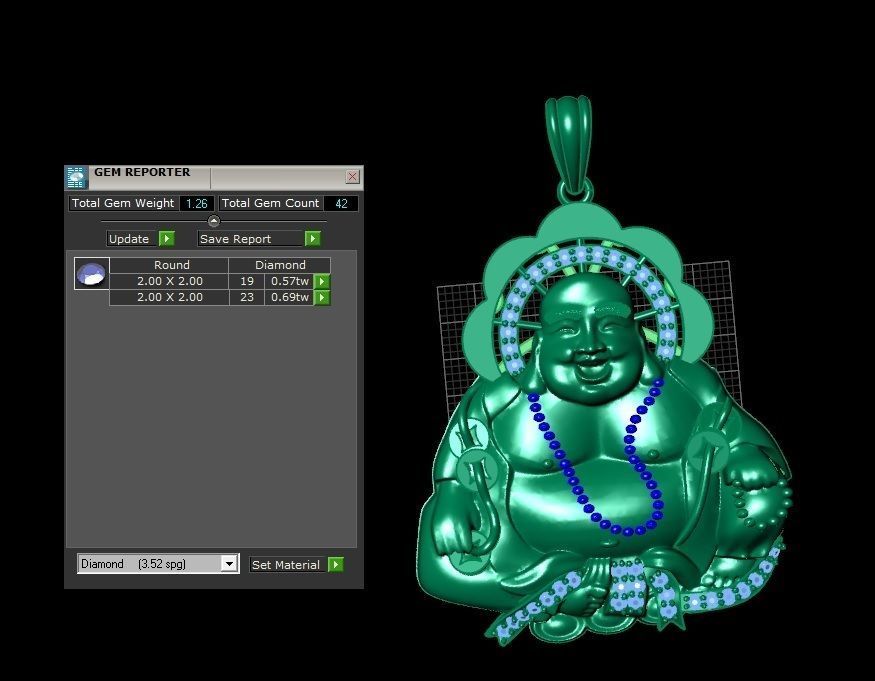Image resolution: width=875 pixels, height=681 pixels.
Task: Click green arrow on the 0.69tw row
Action: point(322,298)
